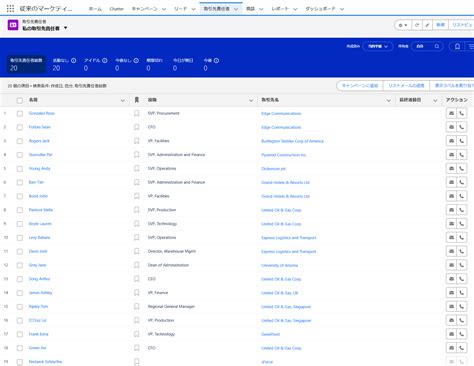Expand the 私の取引先責任者 list view picker

[65, 28]
